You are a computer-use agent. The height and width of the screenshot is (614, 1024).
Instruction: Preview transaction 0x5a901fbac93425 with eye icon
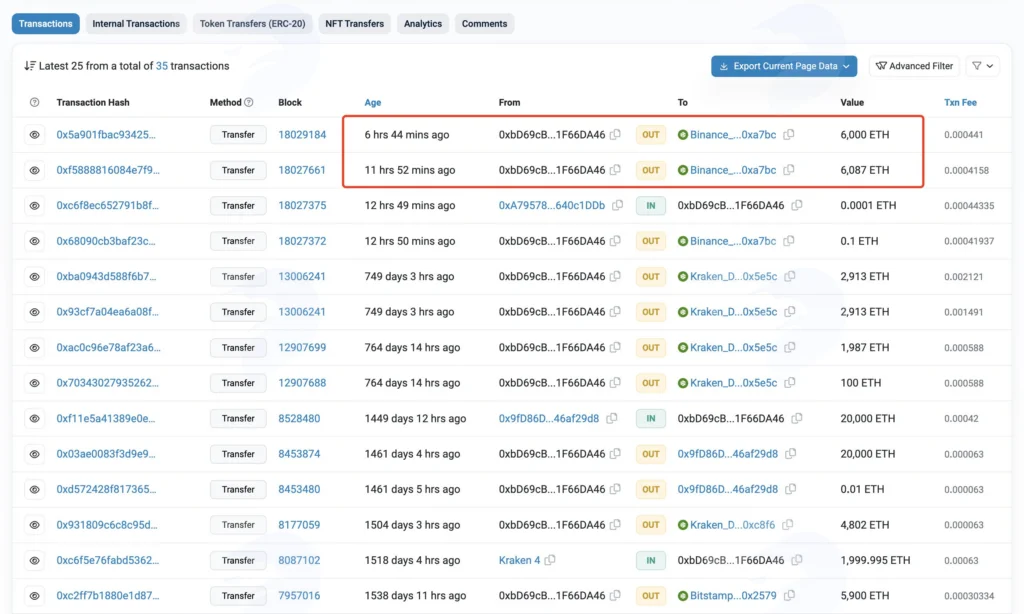click(x=35, y=135)
